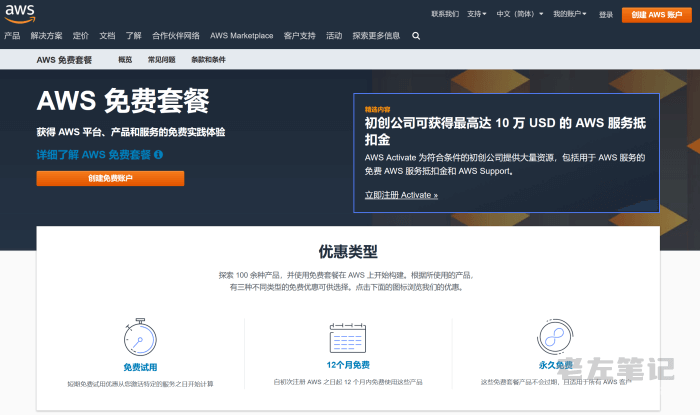Click the 立即注册 Activate link

[401, 195]
